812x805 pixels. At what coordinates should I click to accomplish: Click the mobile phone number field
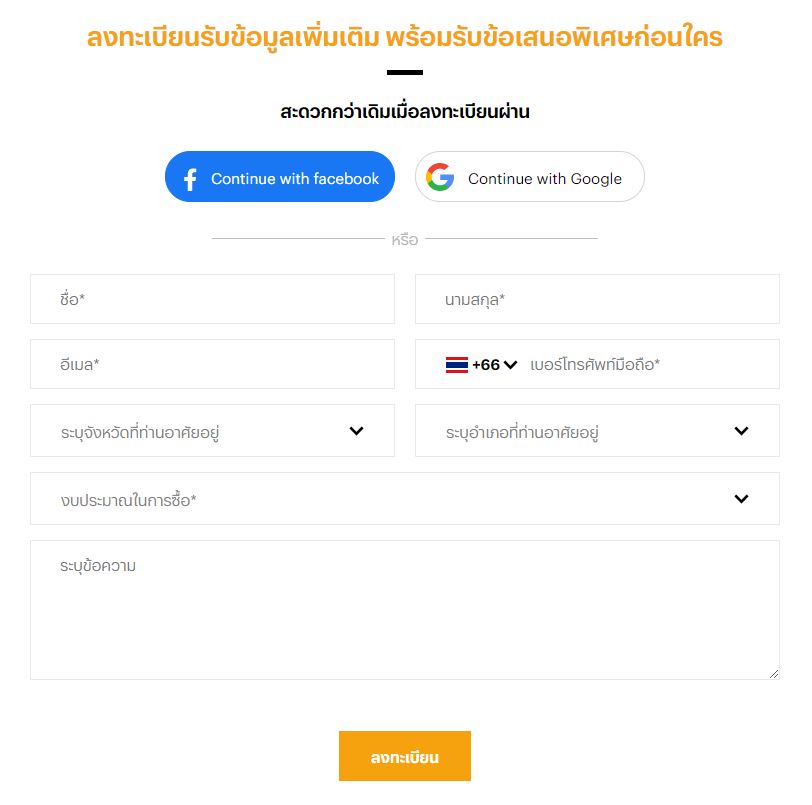[x=650, y=365]
